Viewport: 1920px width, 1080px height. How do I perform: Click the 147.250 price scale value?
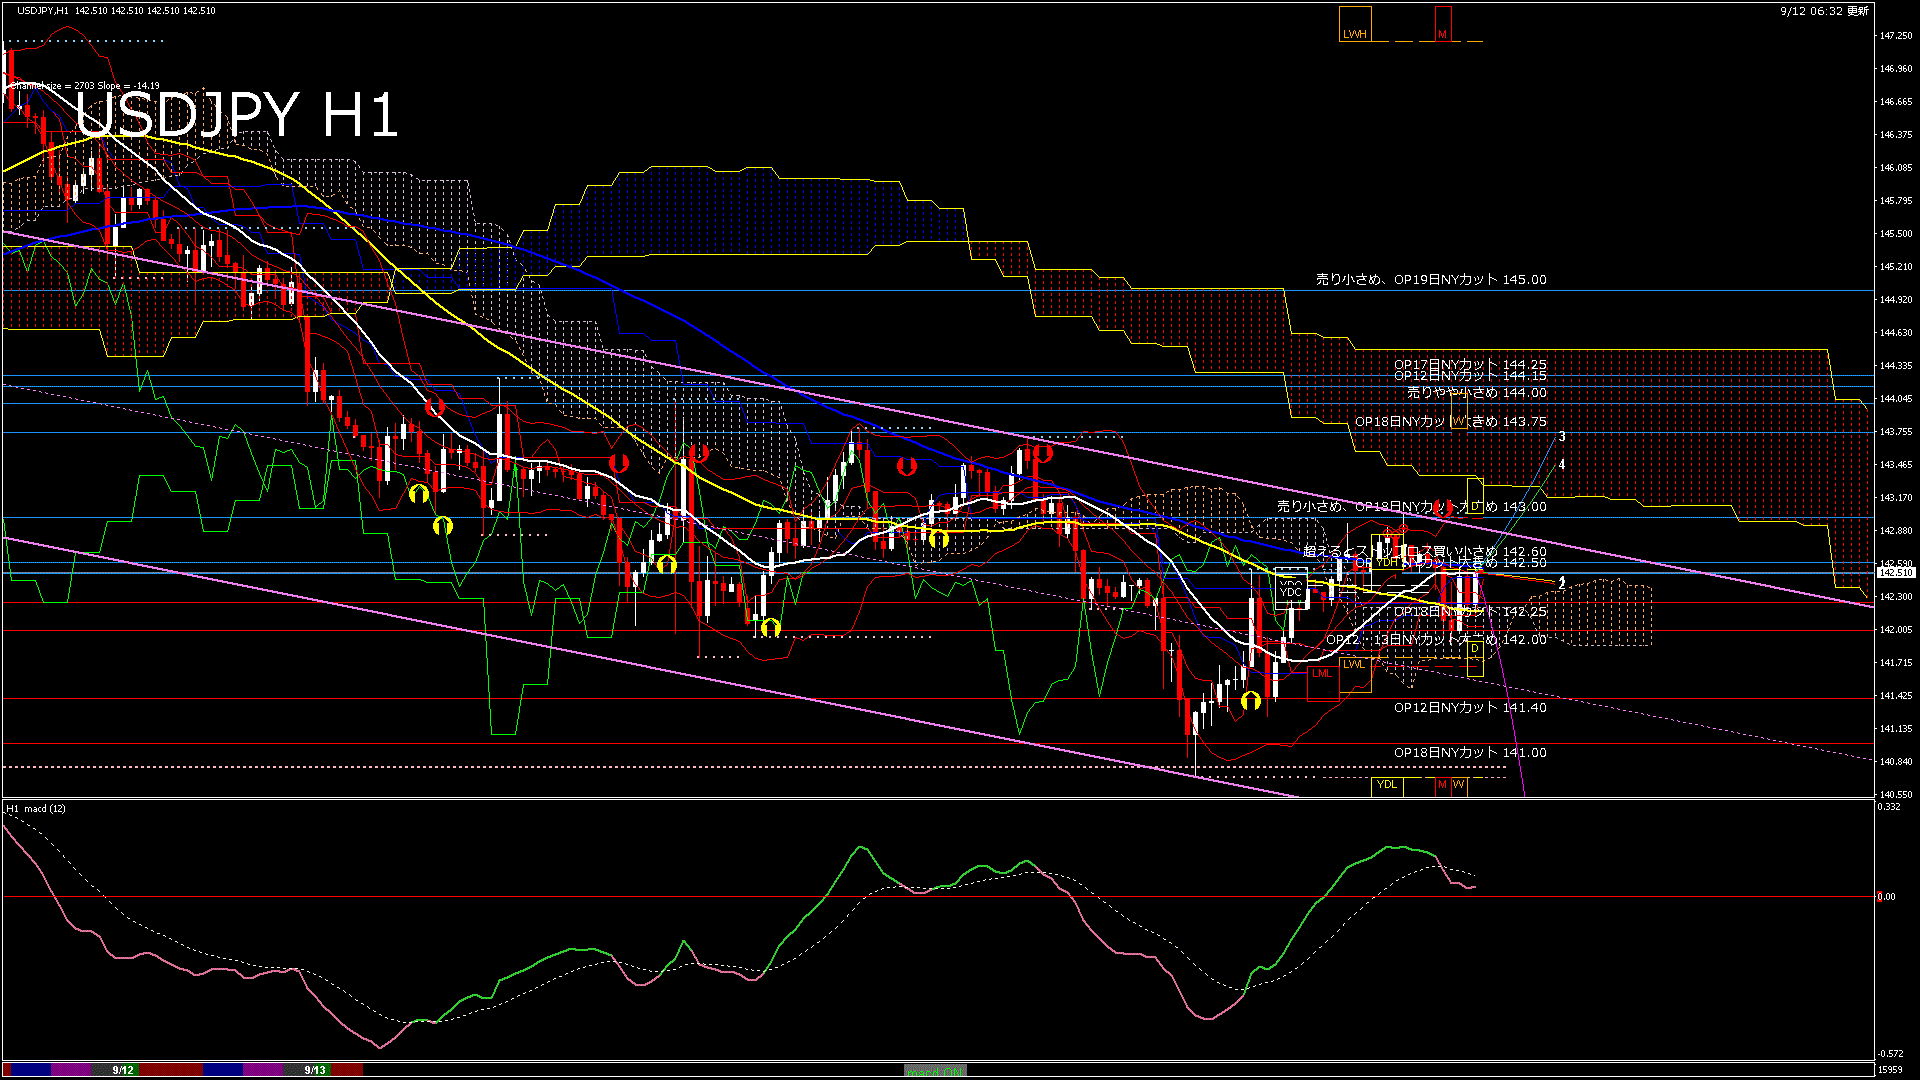click(x=1896, y=36)
